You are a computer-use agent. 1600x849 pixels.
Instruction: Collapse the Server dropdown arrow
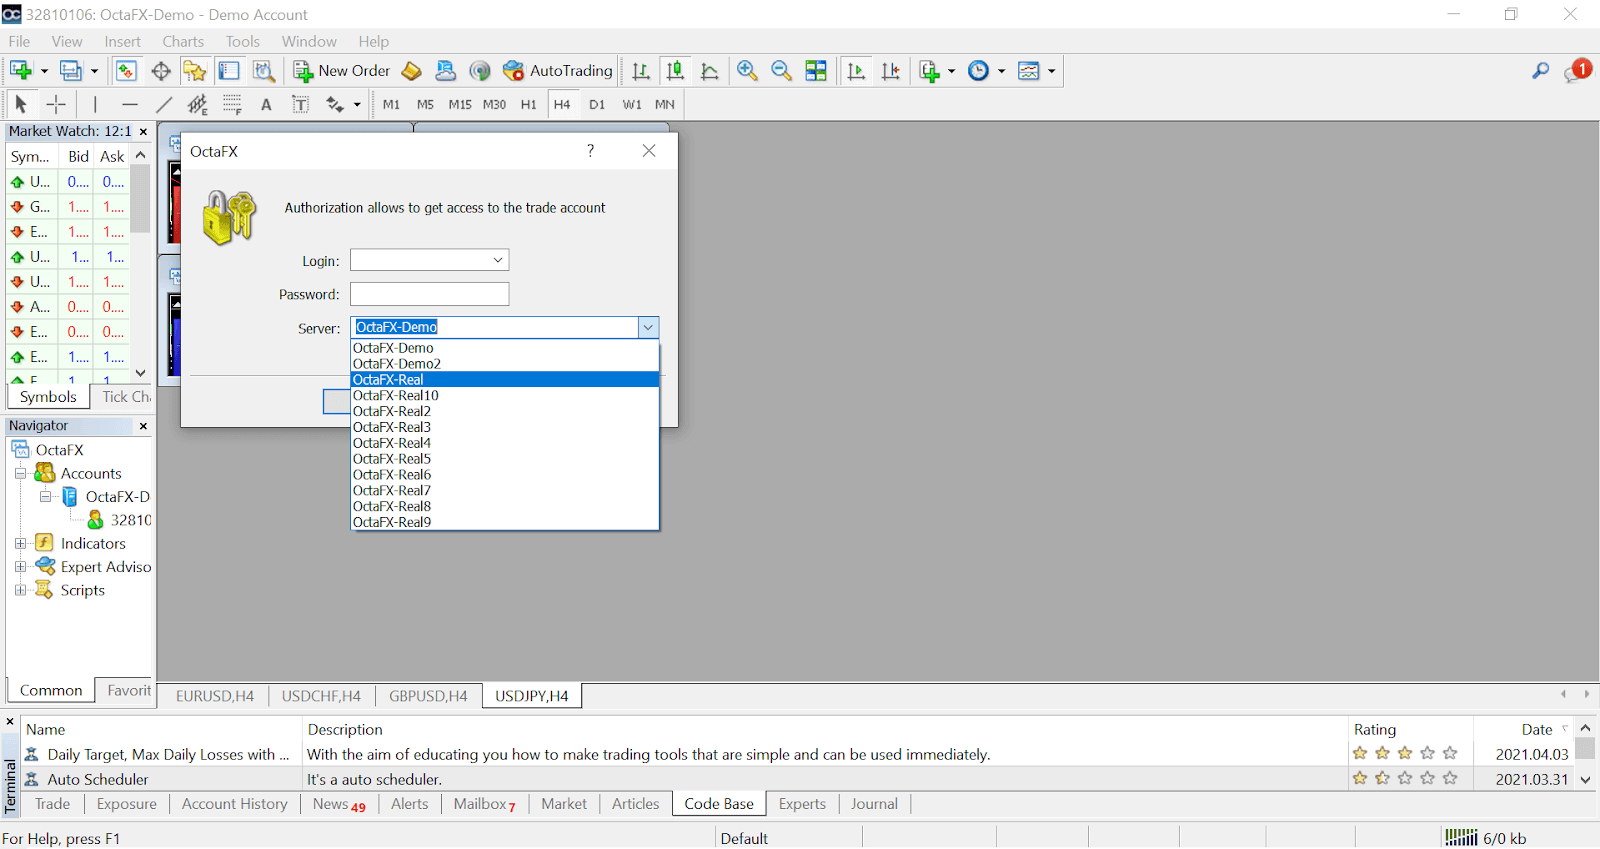pyautogui.click(x=648, y=327)
